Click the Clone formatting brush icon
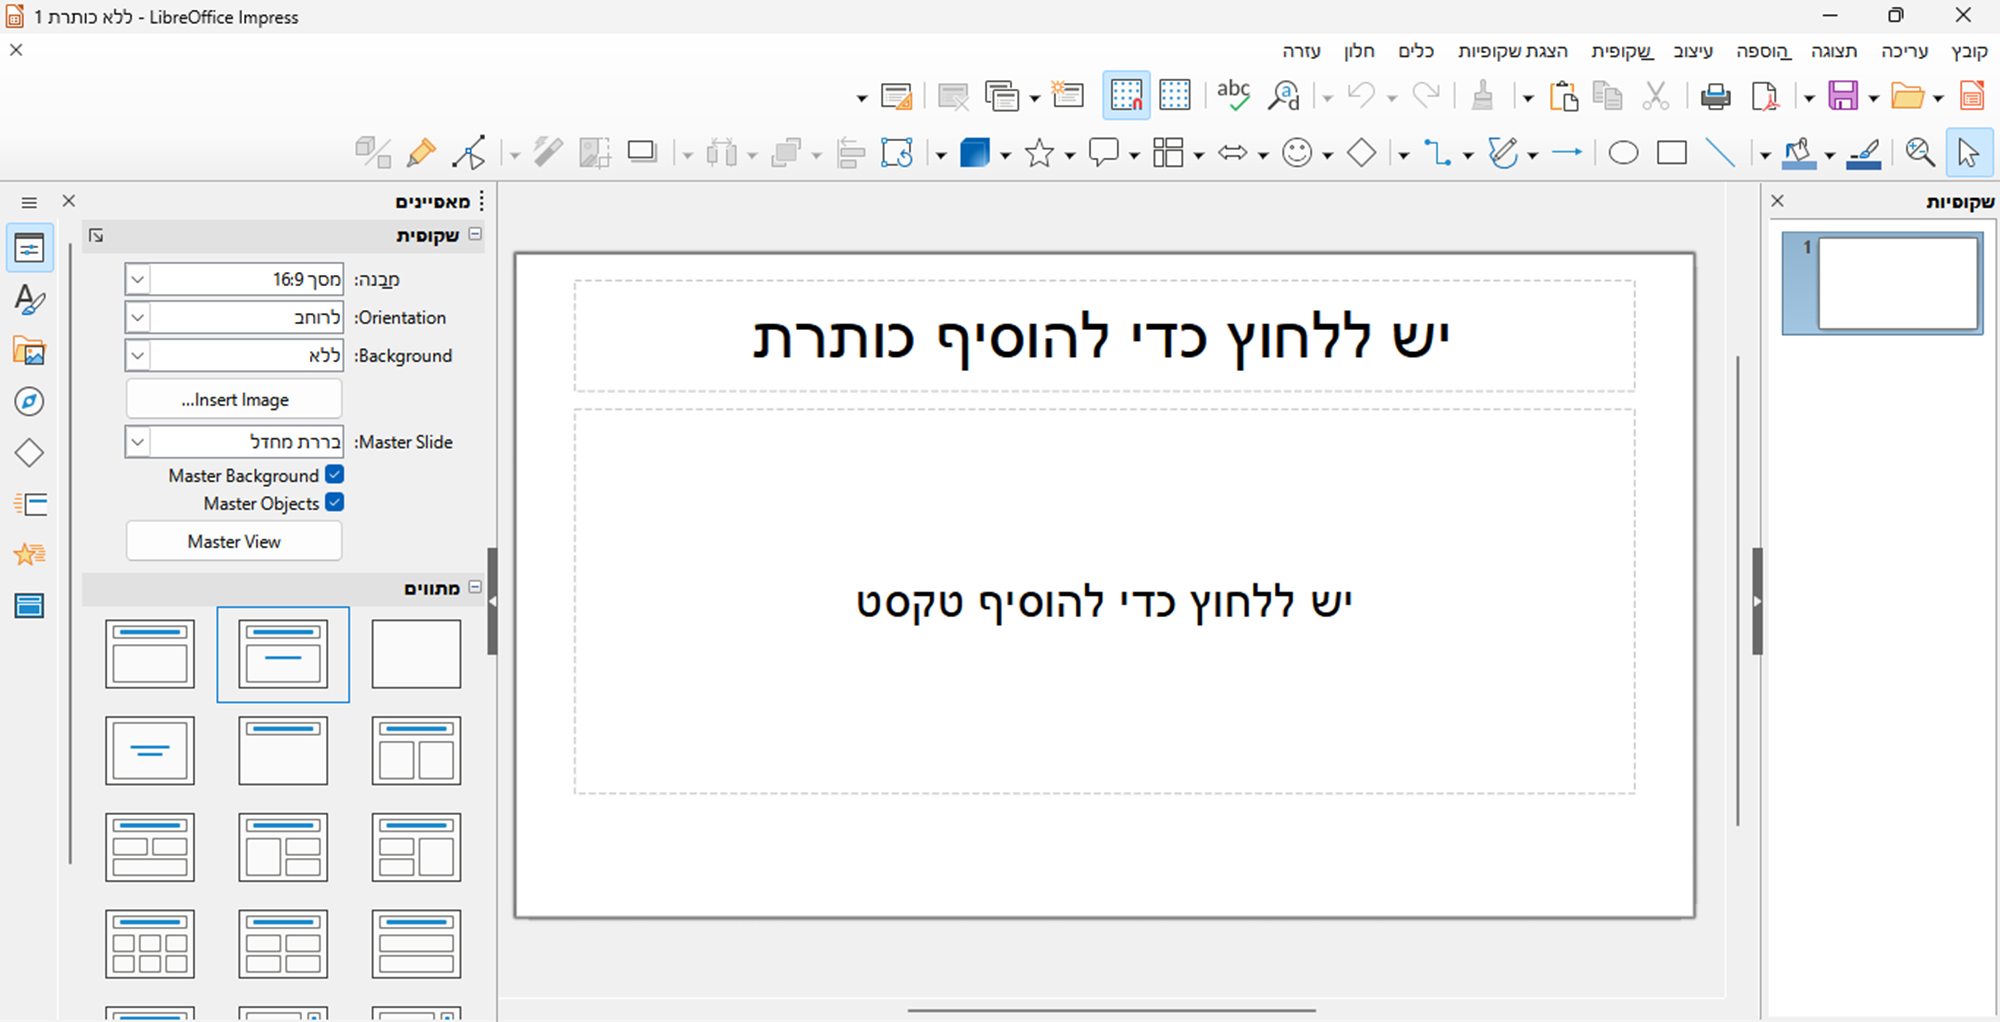 pos(1482,96)
